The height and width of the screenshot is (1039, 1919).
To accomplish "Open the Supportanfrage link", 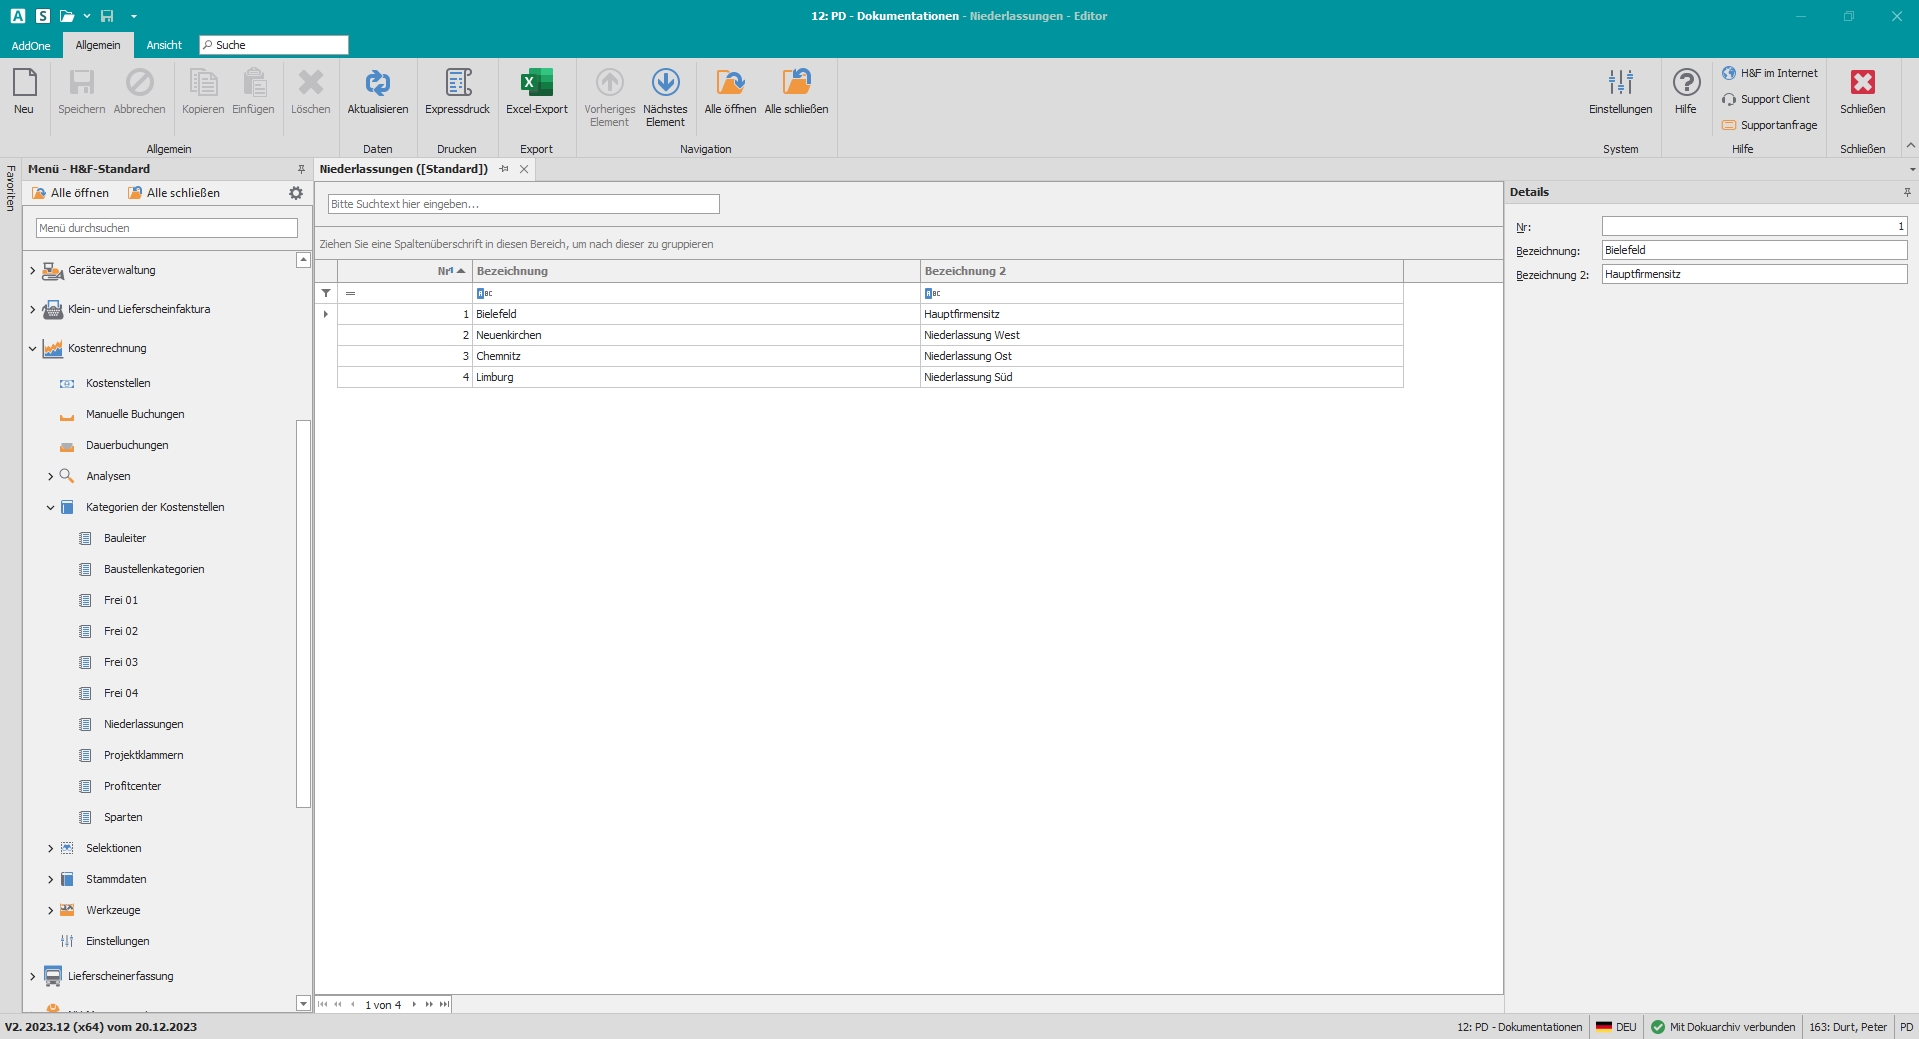I will (x=1777, y=125).
